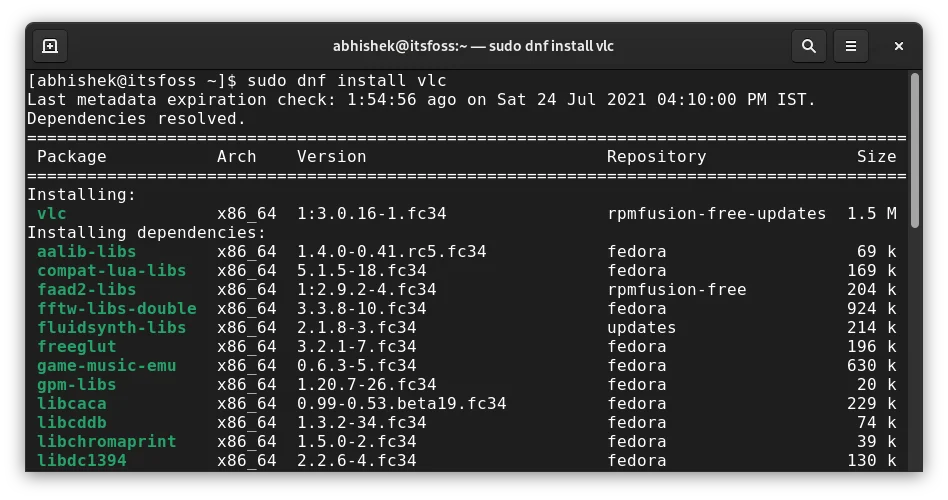Click the window title text

473,46
